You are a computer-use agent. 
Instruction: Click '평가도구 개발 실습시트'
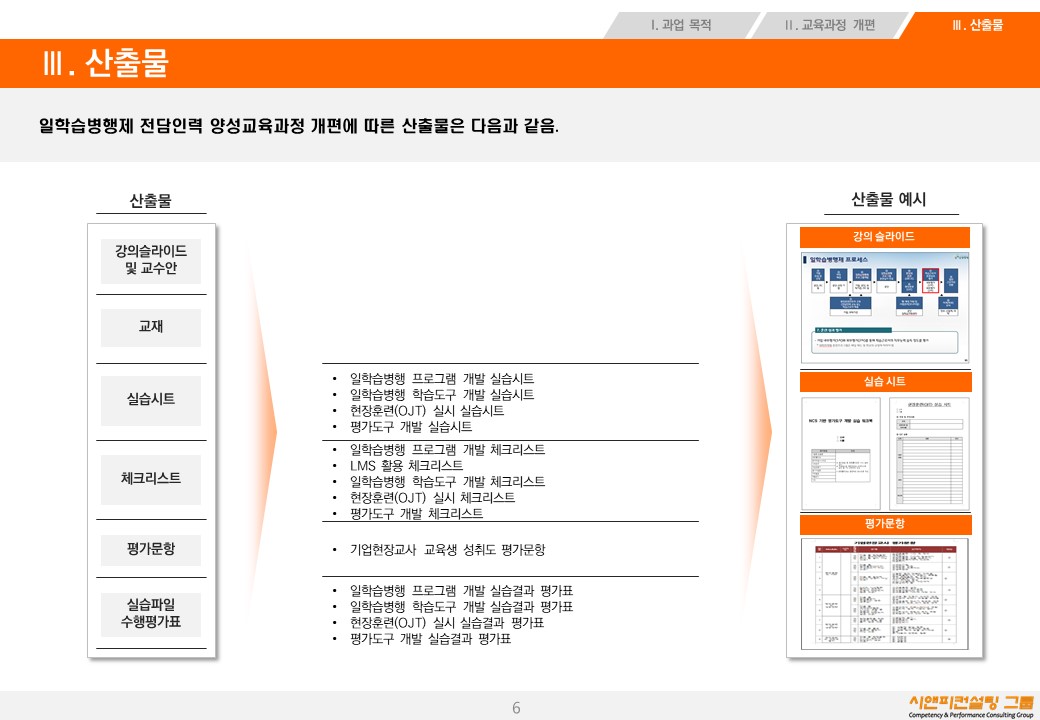[x=411, y=426]
